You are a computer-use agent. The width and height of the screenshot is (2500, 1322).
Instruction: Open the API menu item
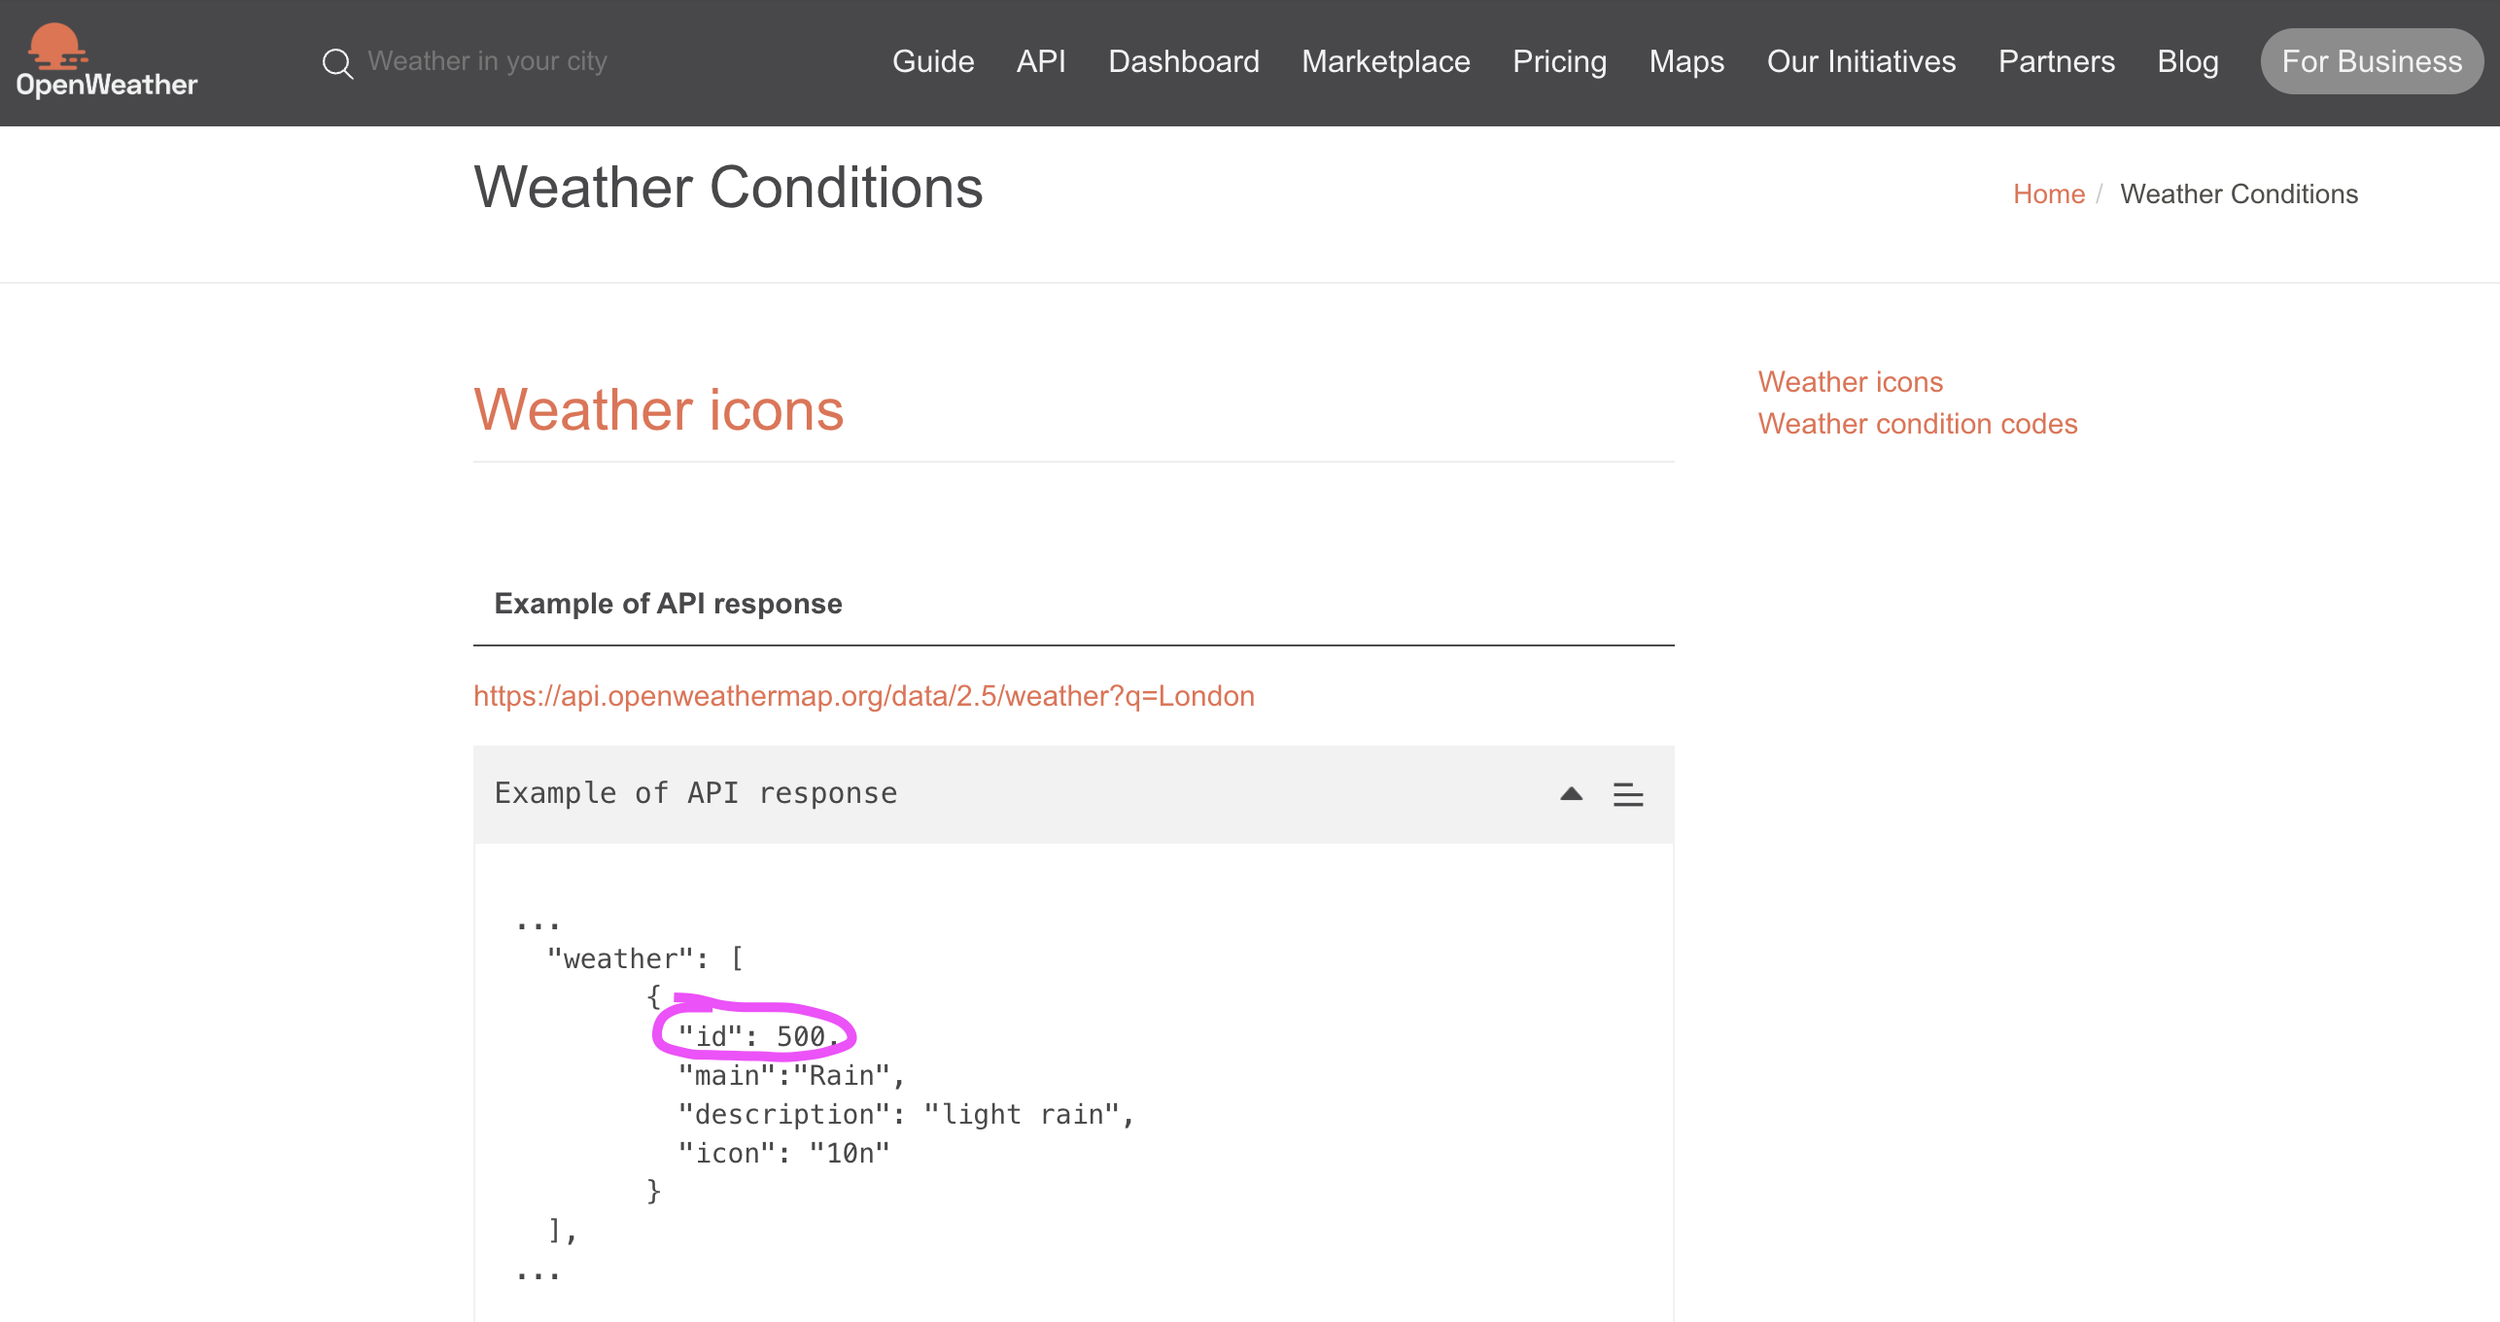[1041, 62]
